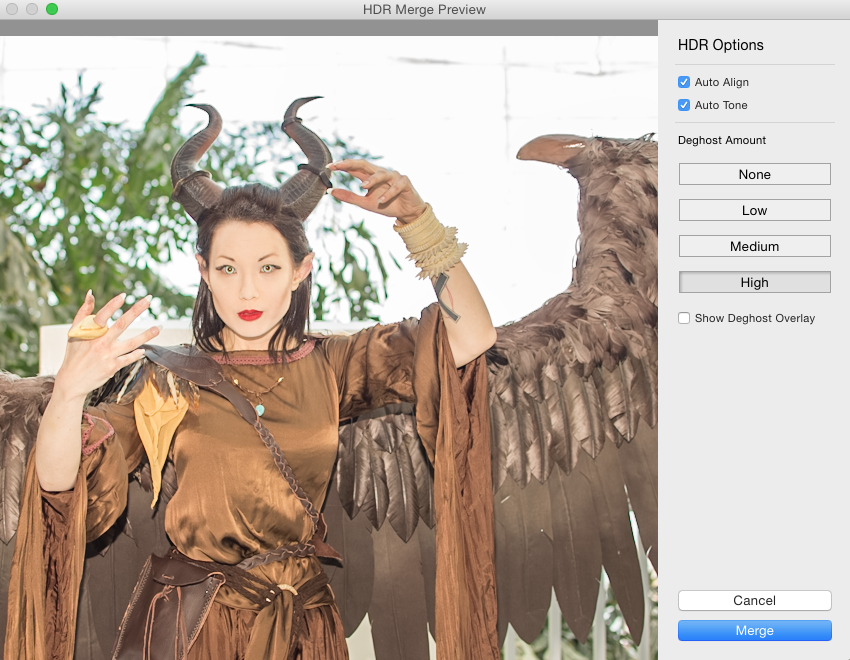Select the High deghost amount
Screen dimensions: 850x660
pos(755,282)
